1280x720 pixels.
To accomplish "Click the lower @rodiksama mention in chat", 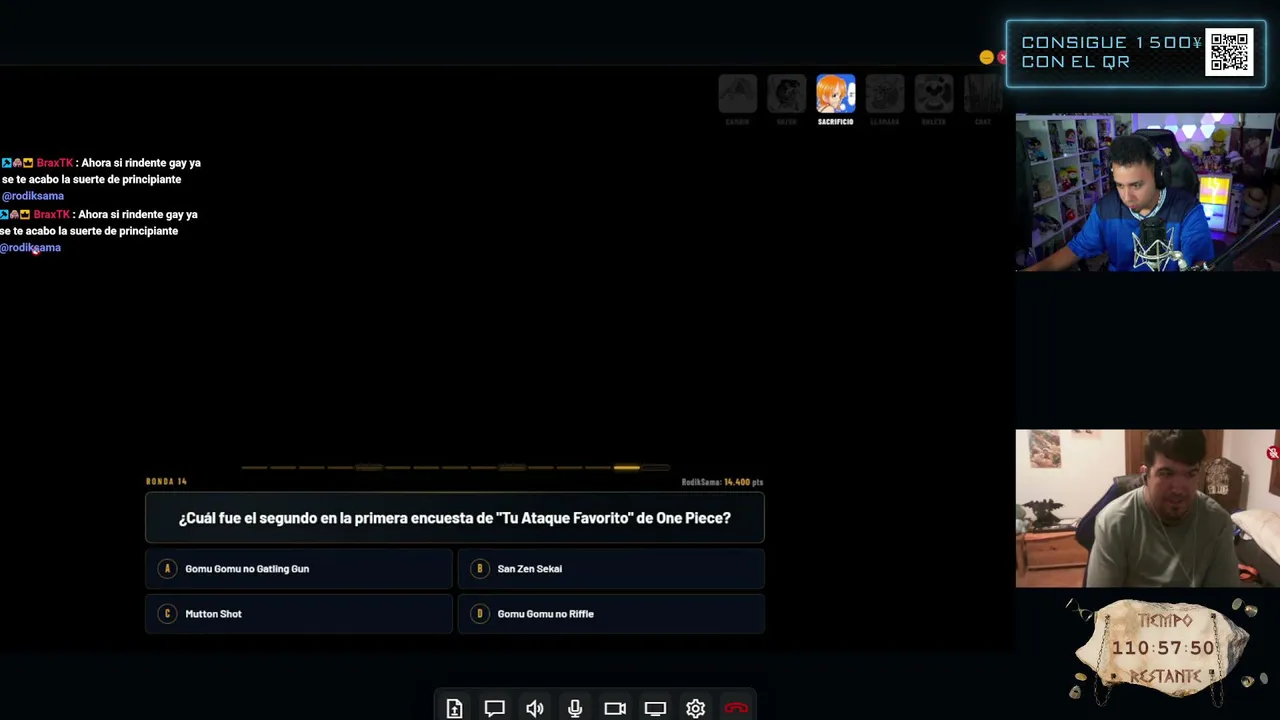I will tap(30, 248).
